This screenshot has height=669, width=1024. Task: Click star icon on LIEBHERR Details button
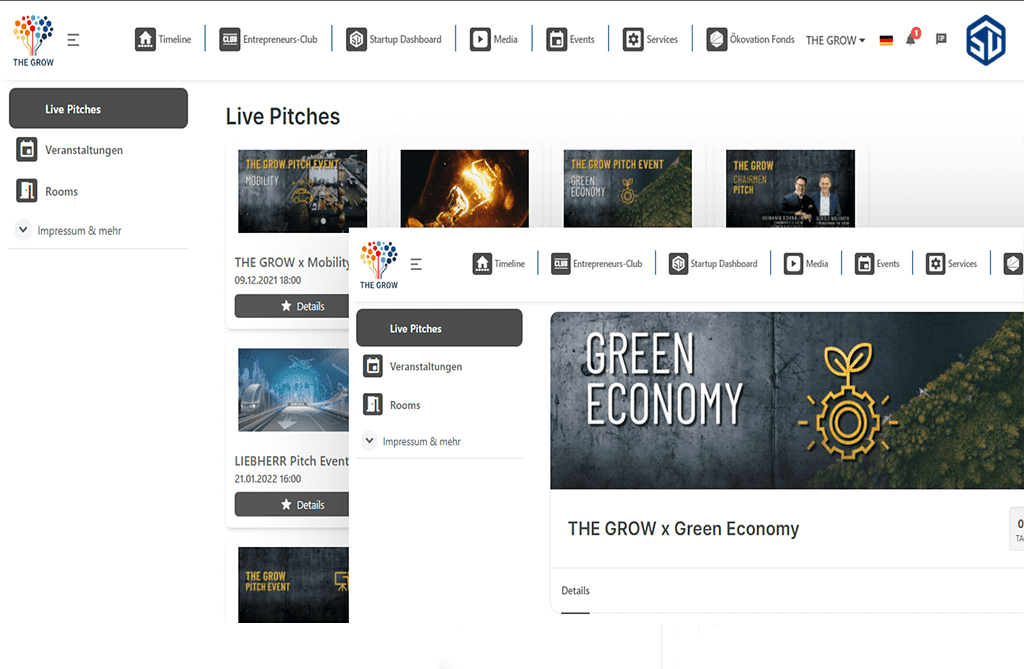point(286,504)
